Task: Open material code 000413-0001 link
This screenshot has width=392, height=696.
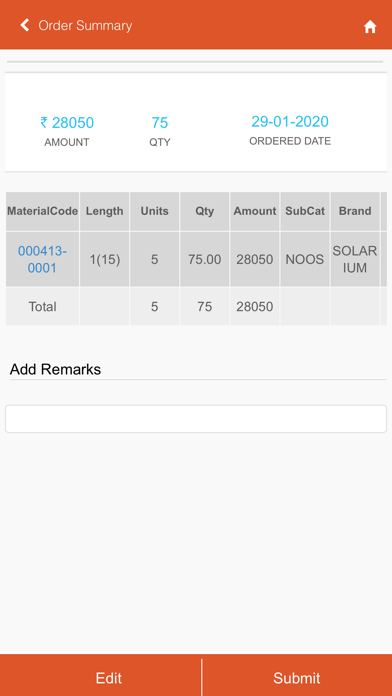Action: [42, 259]
